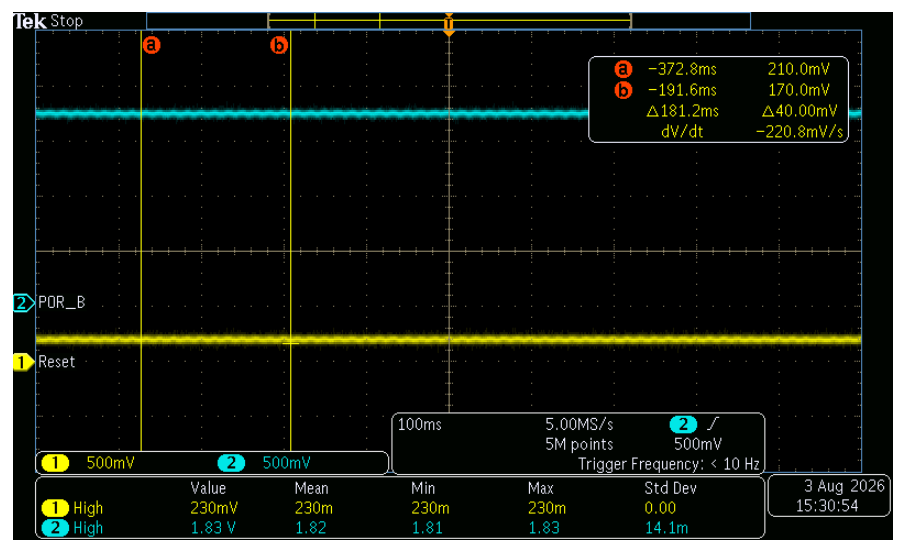Image resolution: width=908 pixels, height=550 pixels.
Task: Click the time 15:30:54
Action: click(827, 506)
